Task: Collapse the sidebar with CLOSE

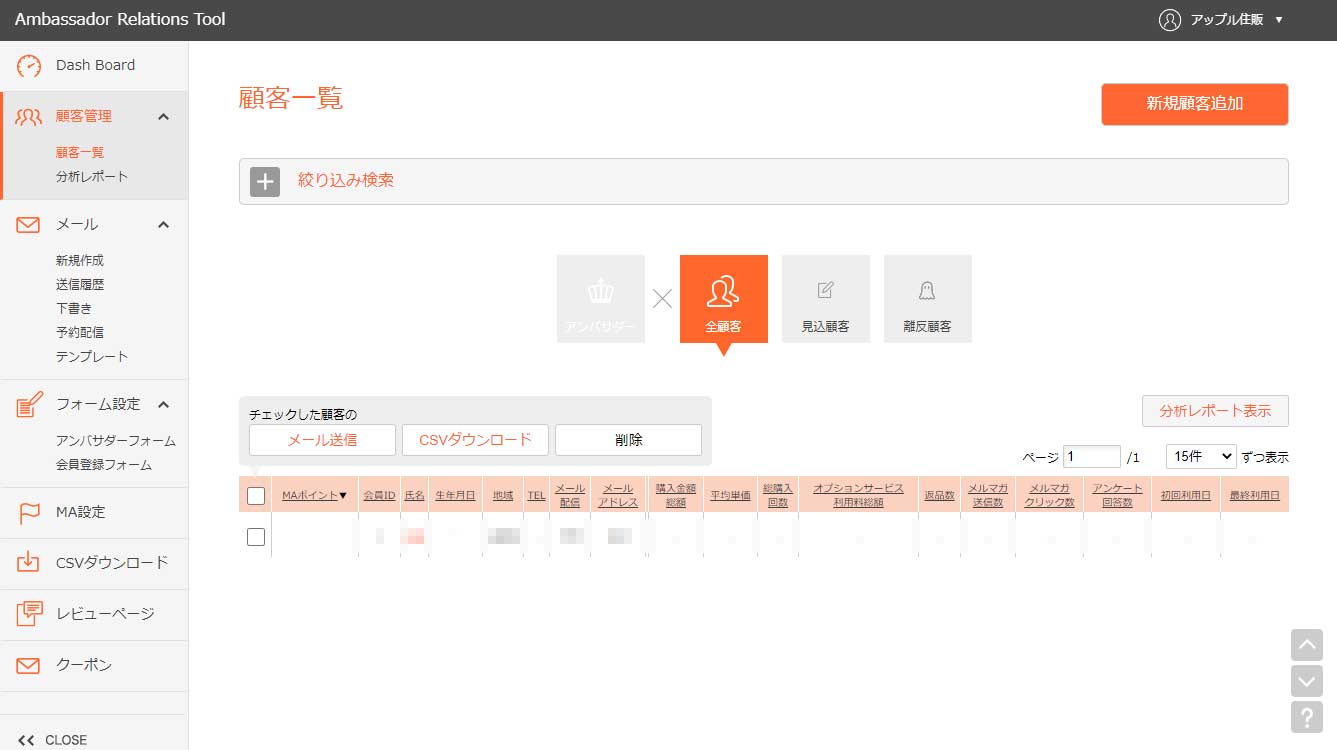Action: pos(53,740)
